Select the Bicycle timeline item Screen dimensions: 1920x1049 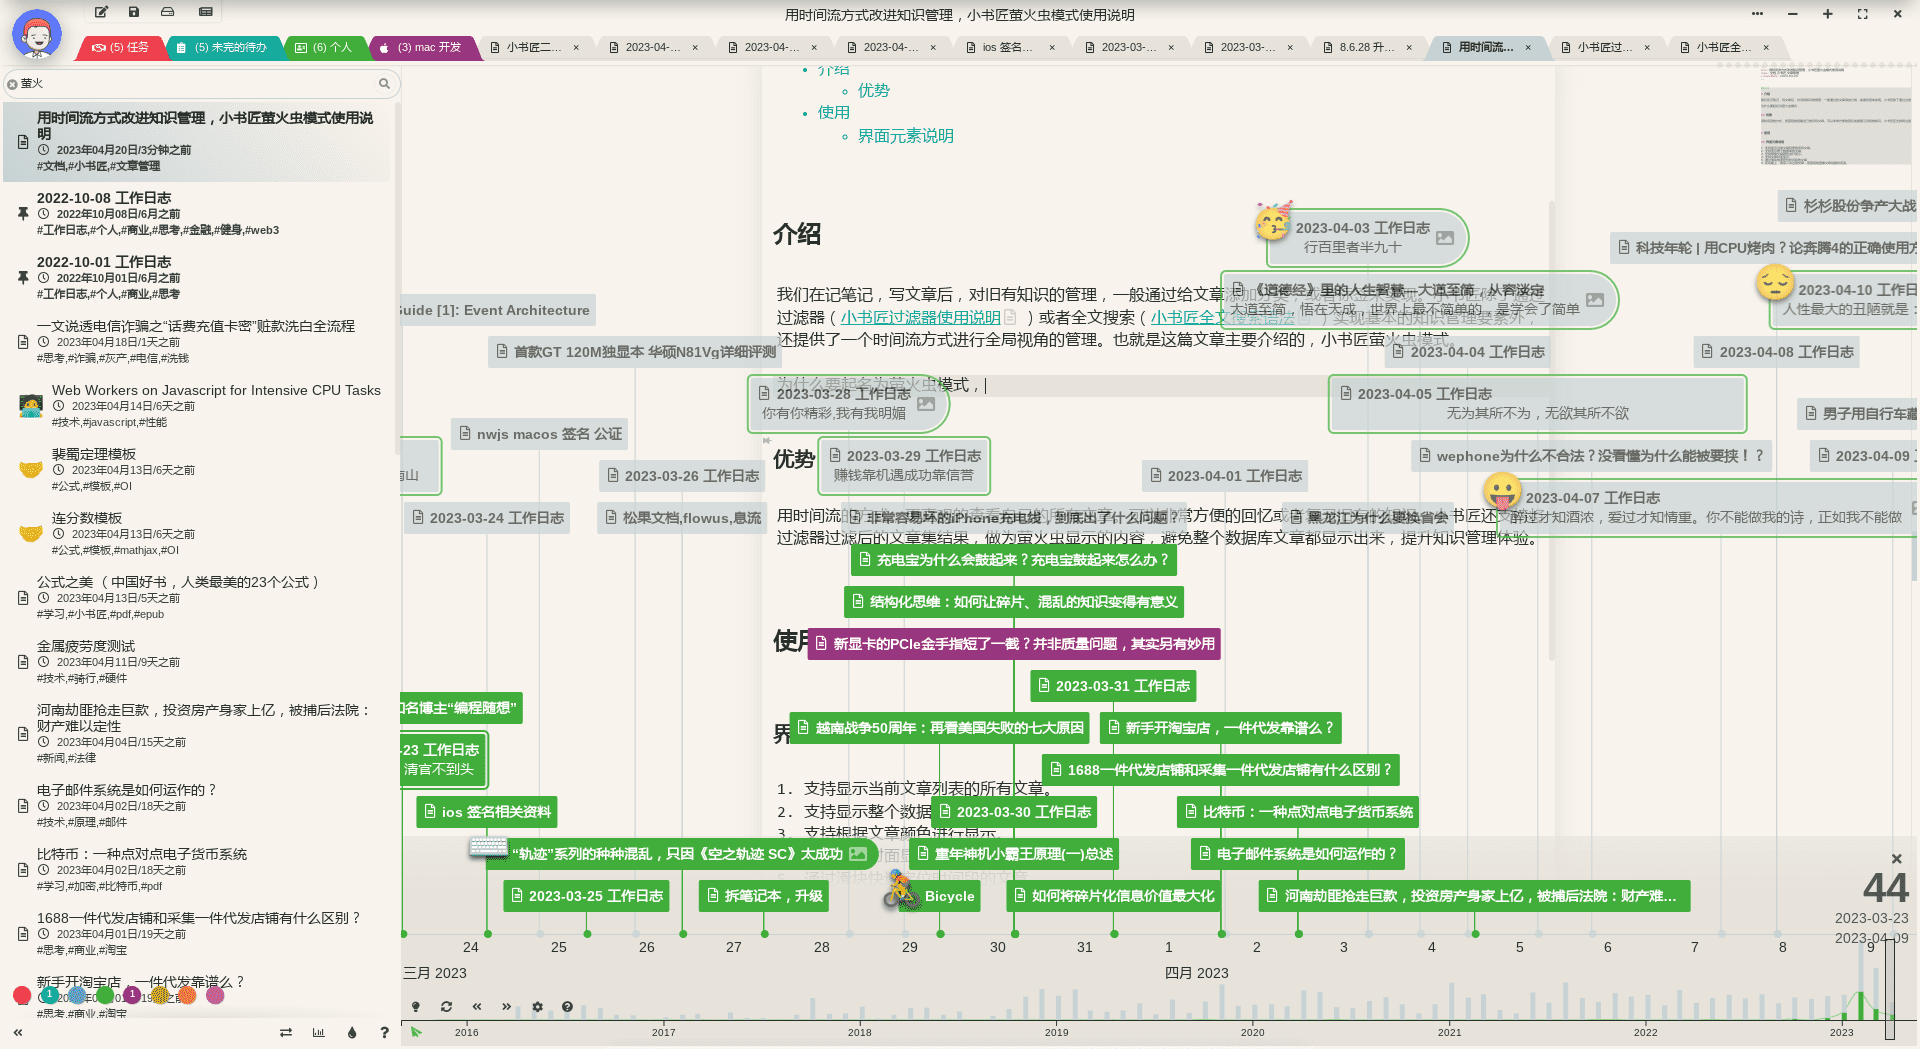(x=939, y=896)
